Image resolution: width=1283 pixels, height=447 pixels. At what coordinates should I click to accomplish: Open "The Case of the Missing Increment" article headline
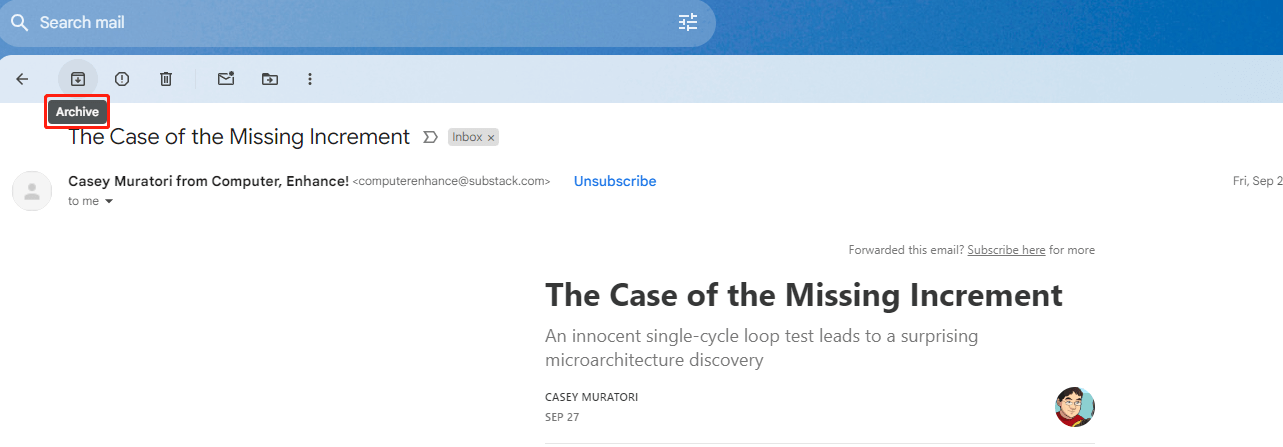[x=803, y=295]
